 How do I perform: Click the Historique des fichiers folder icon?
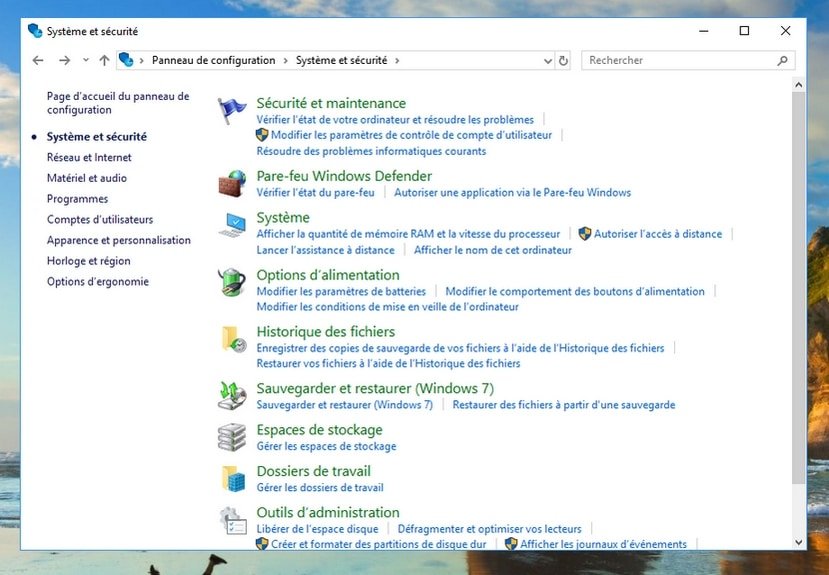point(233,339)
